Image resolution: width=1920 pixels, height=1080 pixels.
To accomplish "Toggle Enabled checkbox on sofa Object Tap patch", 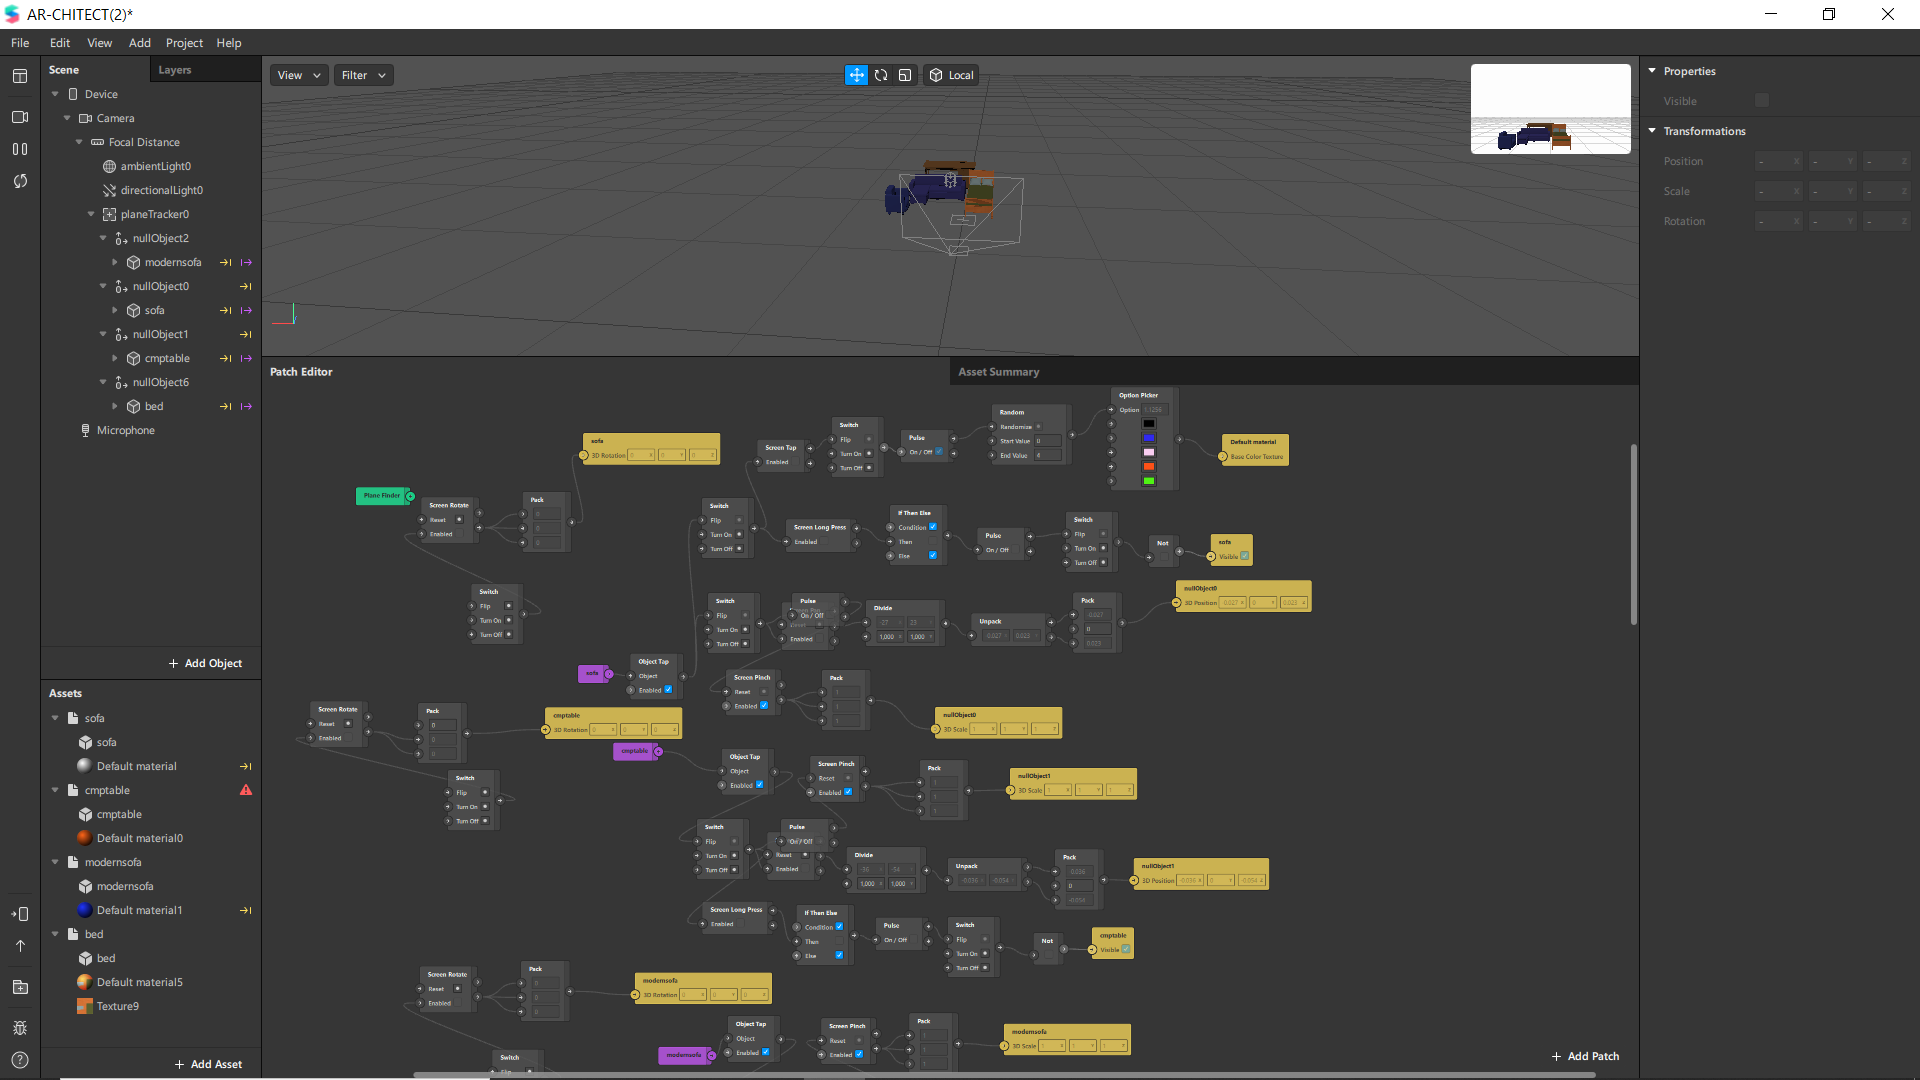I will (668, 690).
